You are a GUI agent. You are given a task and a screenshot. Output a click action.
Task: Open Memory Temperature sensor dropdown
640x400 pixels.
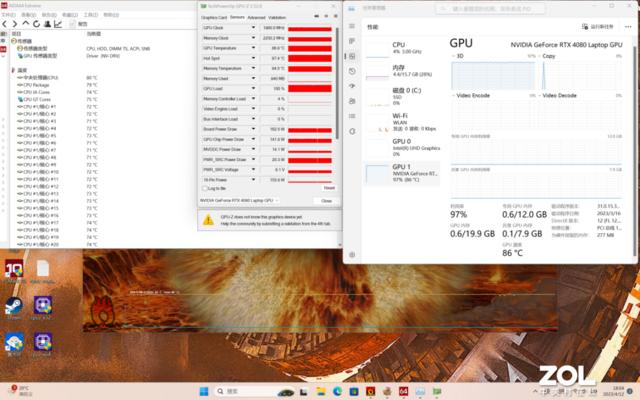(x=253, y=68)
